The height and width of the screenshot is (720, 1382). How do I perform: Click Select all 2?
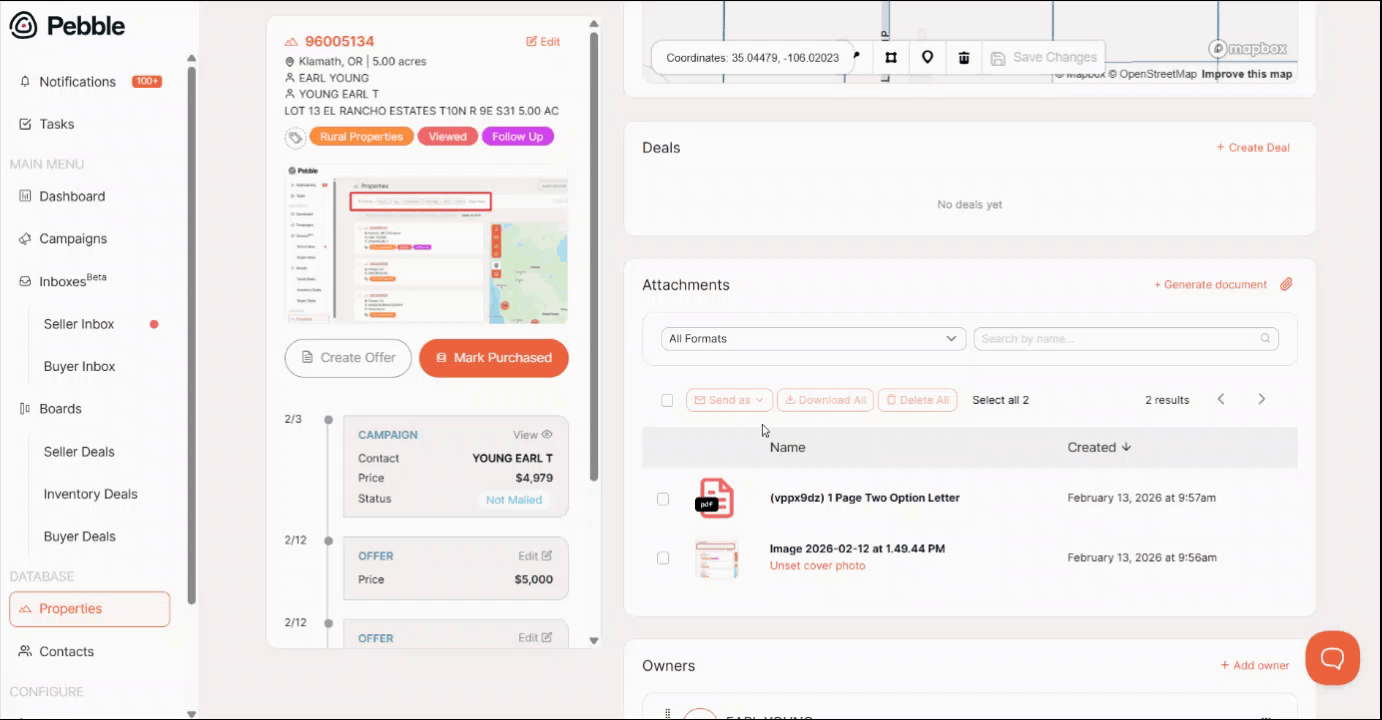1000,400
